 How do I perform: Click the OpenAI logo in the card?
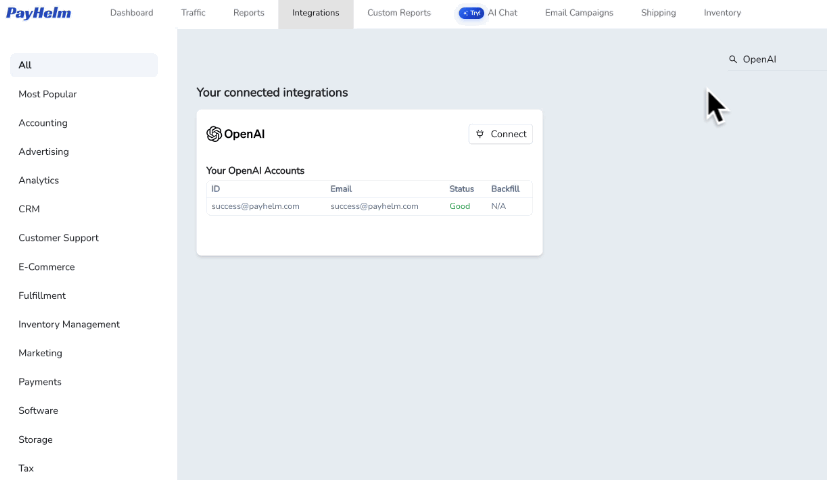point(236,134)
